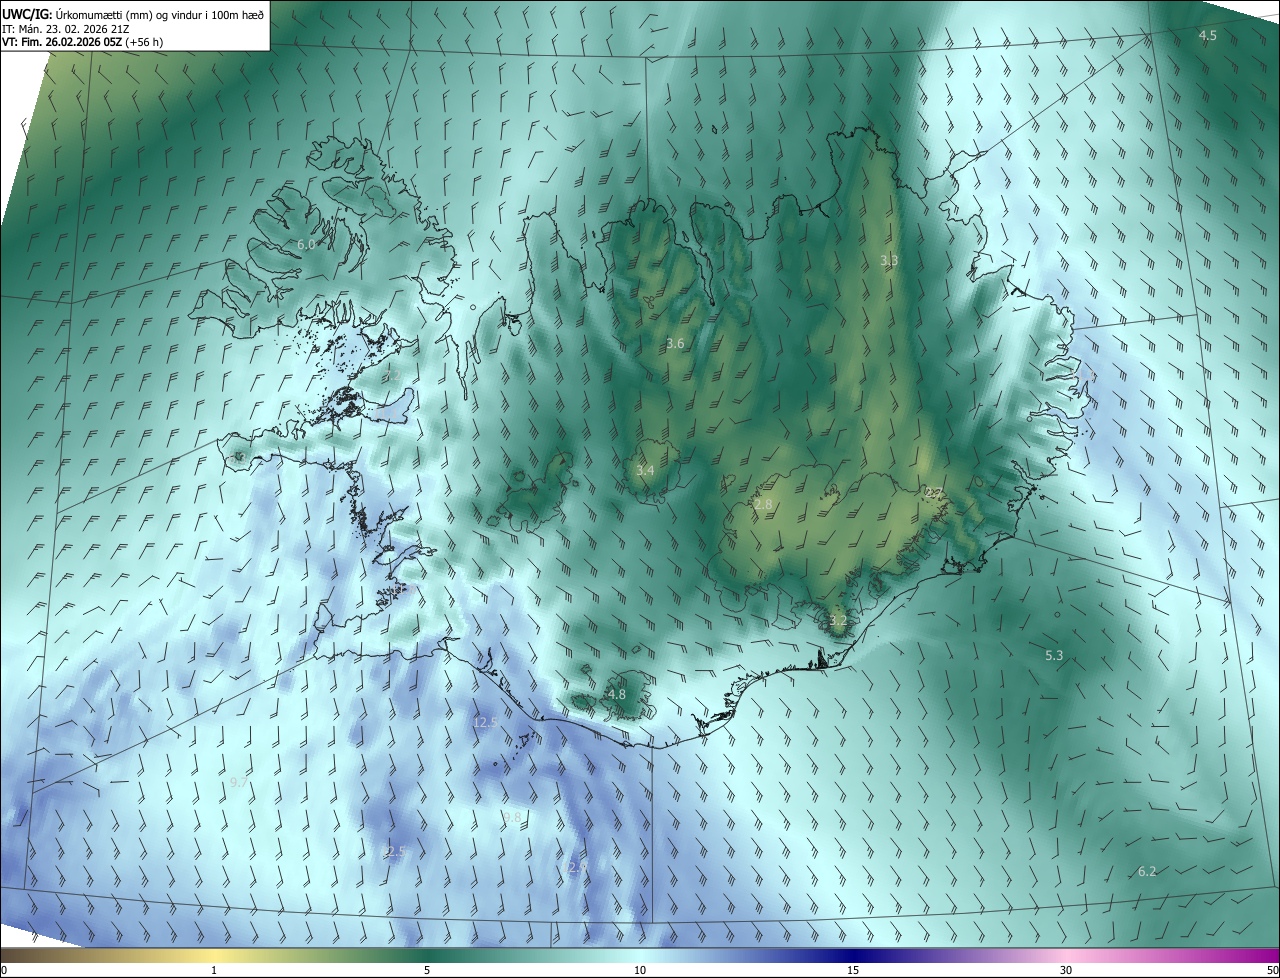Click the "IT: Mán. 23. 02. 2026 21Z" line
This screenshot has width=1280, height=978.
tap(66, 28)
